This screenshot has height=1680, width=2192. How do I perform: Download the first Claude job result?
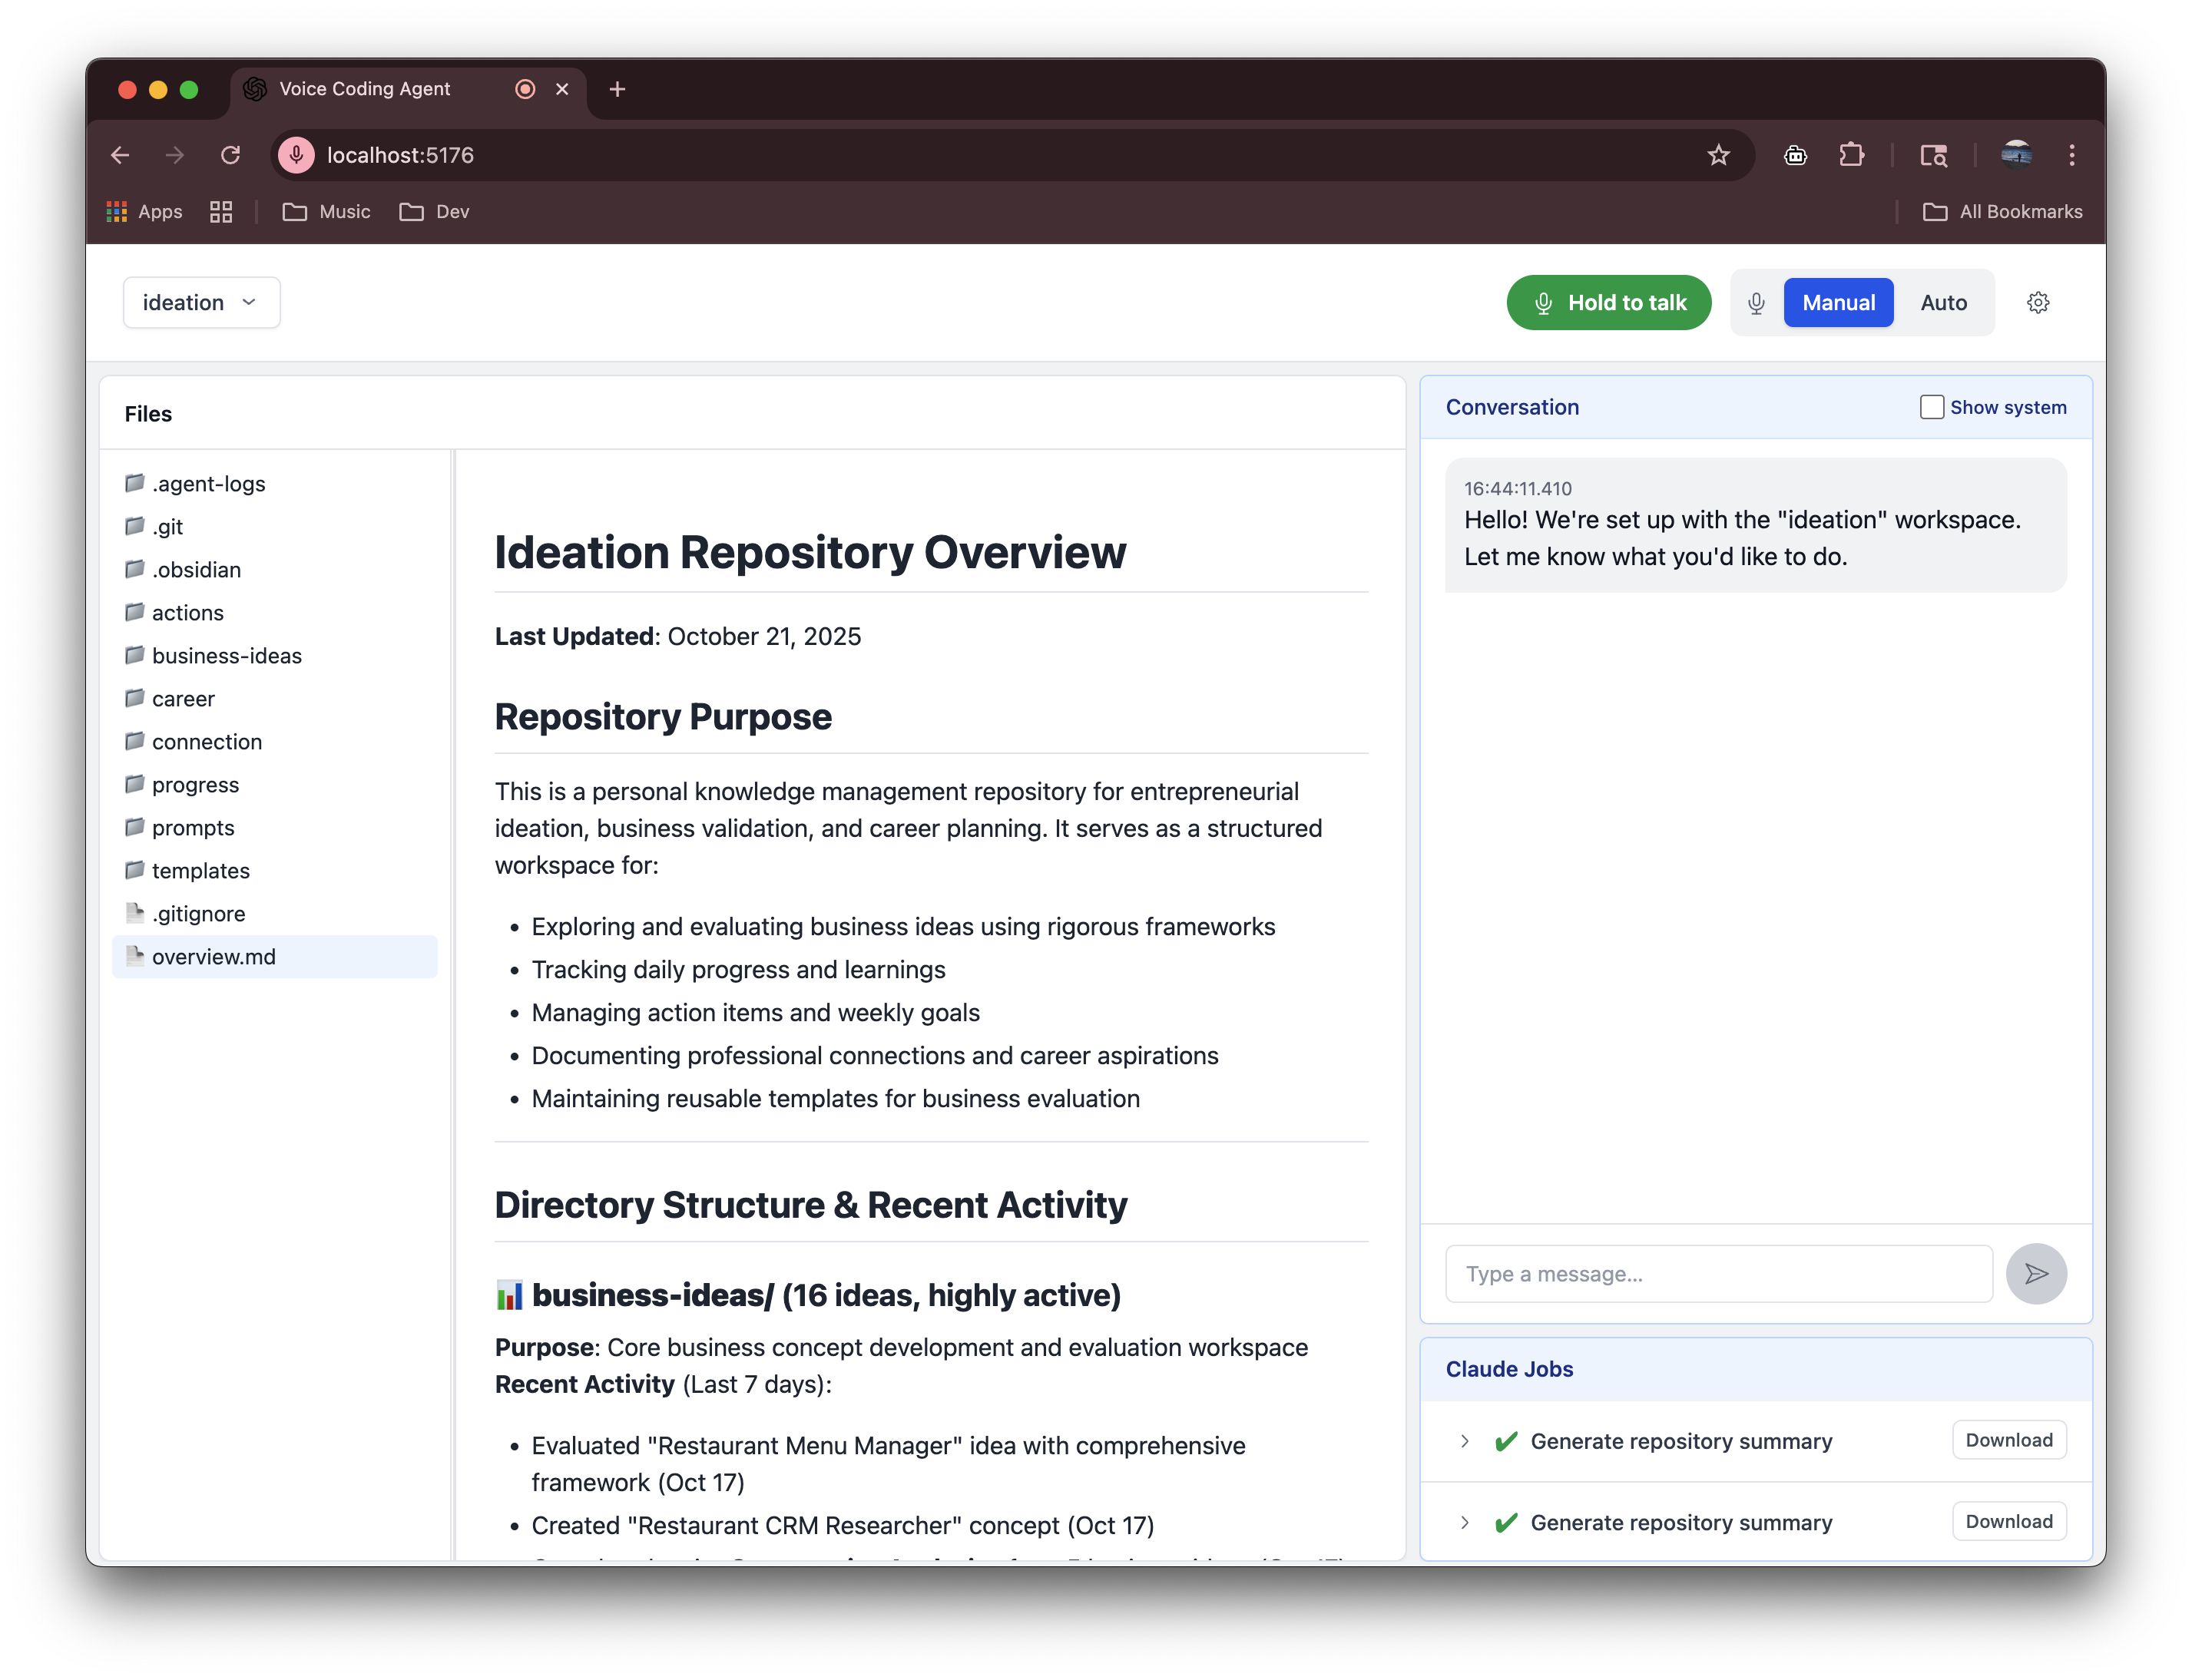2008,1440
